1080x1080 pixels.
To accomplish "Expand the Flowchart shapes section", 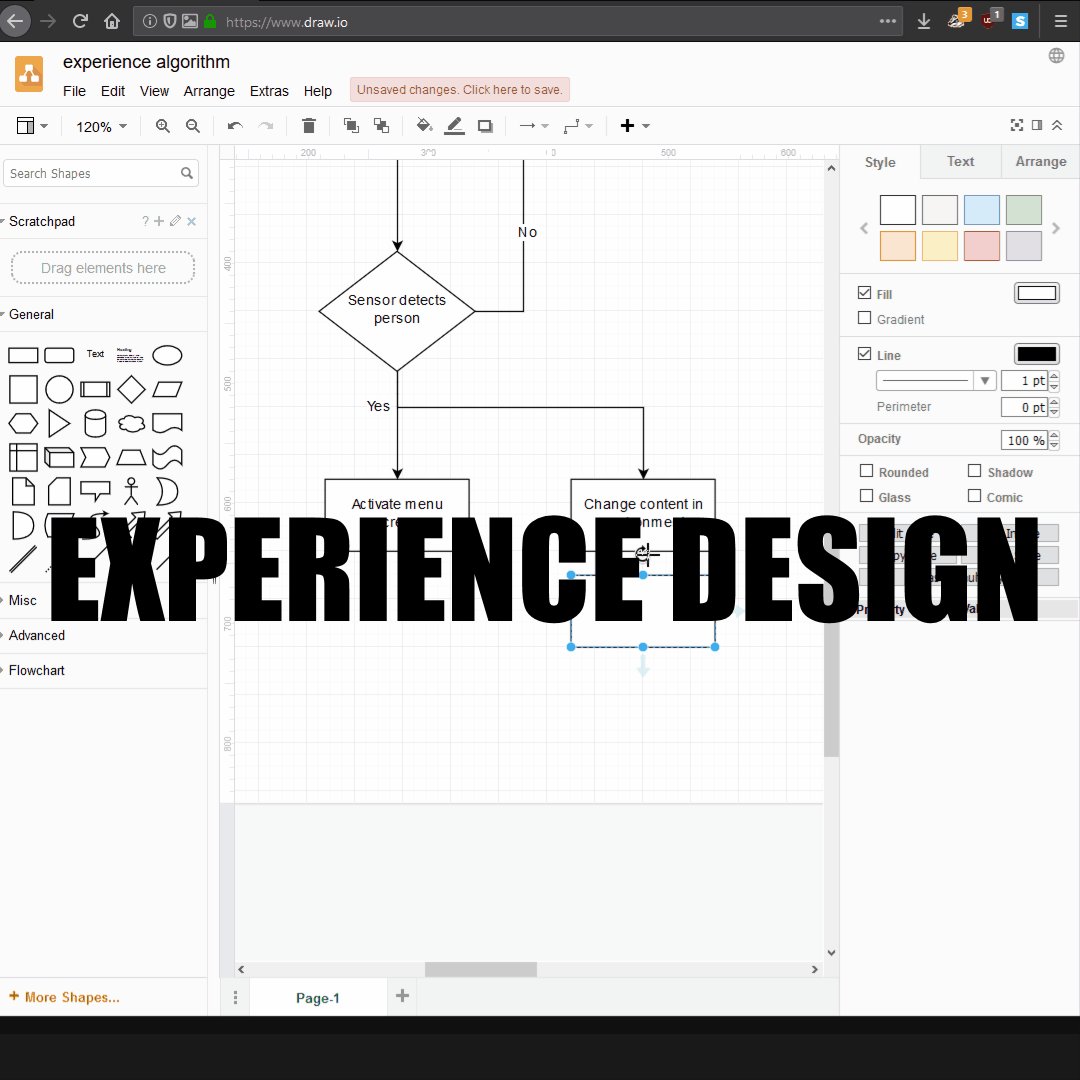I will 36,670.
